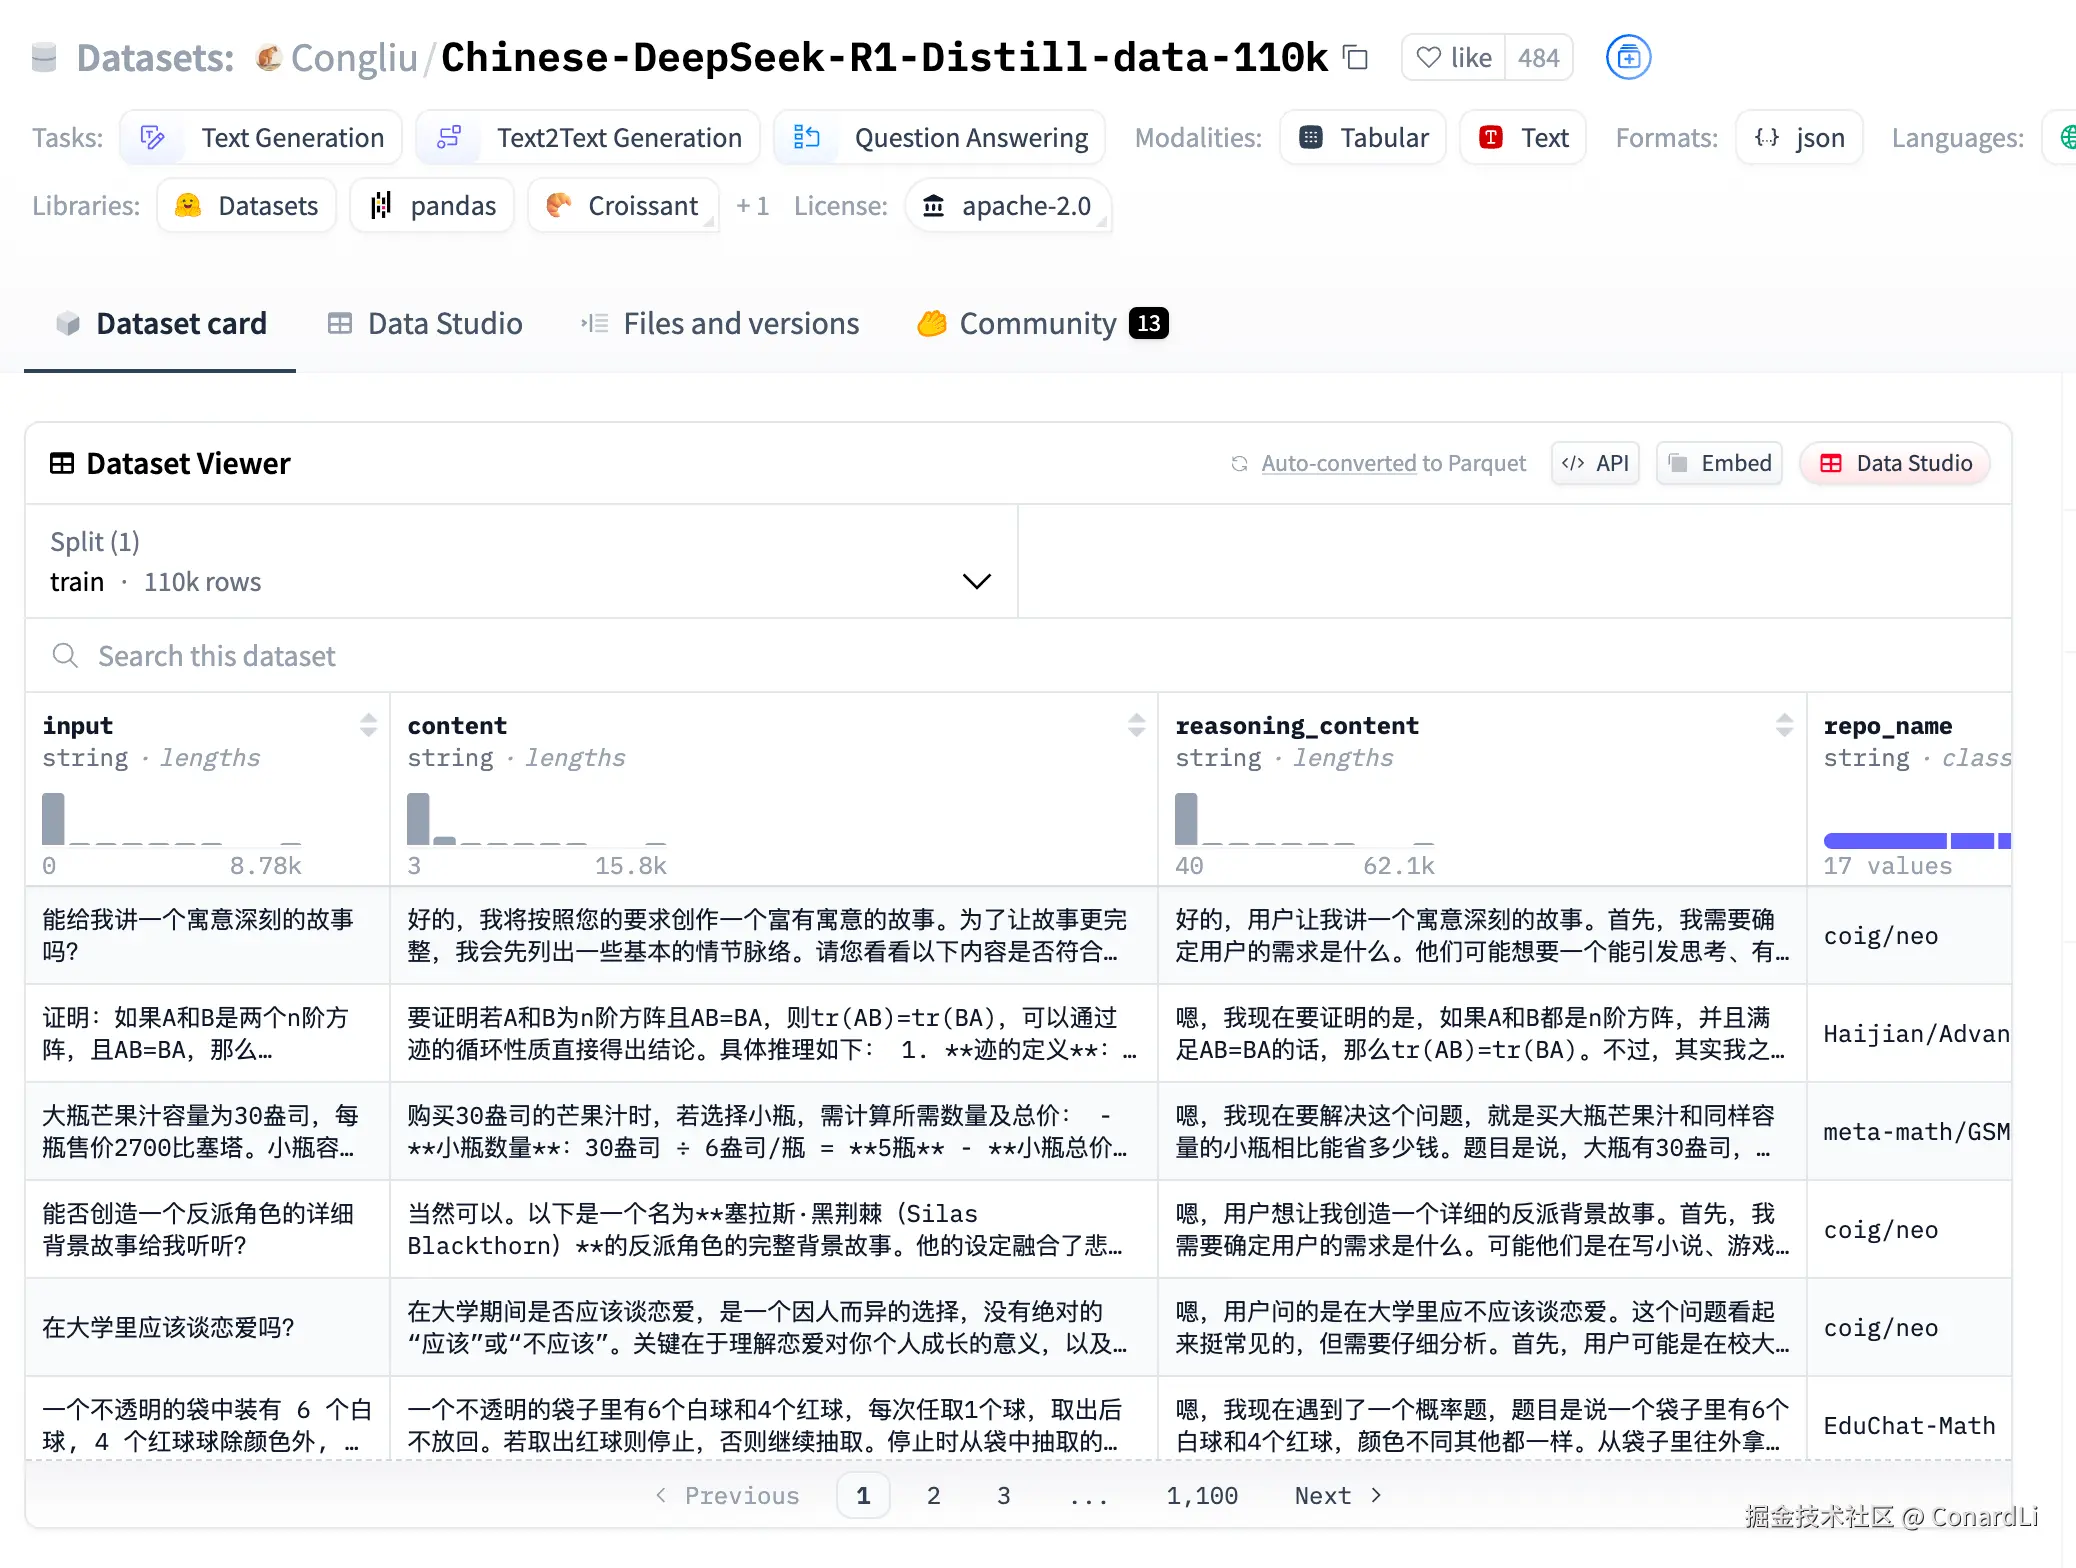Expand hidden pagination pages via the ellipsis
2076x1568 pixels.
coord(1088,1495)
